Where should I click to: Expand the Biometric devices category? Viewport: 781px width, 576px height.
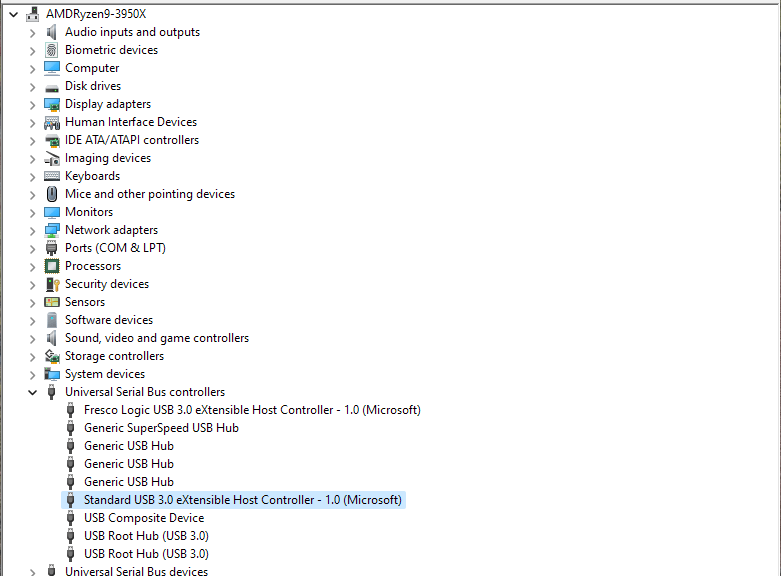pyautogui.click(x=32, y=51)
